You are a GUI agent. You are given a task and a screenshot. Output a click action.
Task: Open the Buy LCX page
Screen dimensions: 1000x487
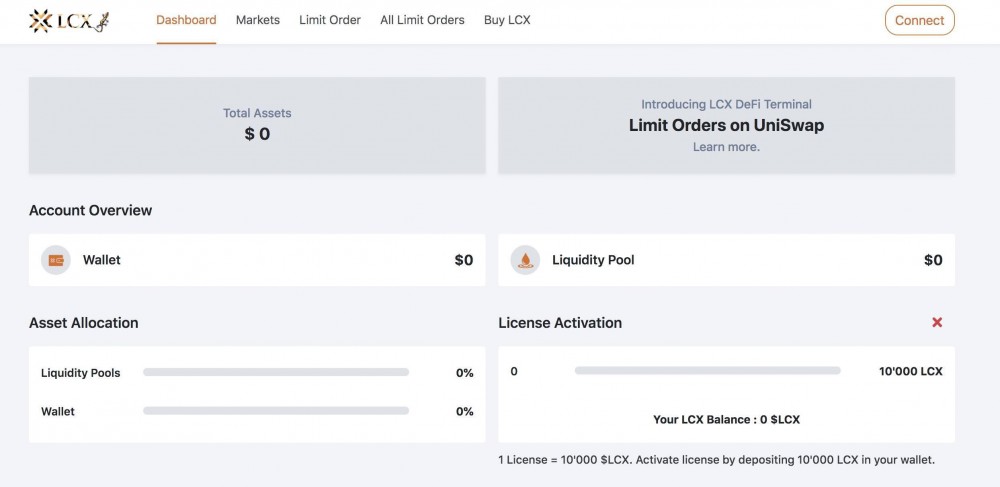507,20
